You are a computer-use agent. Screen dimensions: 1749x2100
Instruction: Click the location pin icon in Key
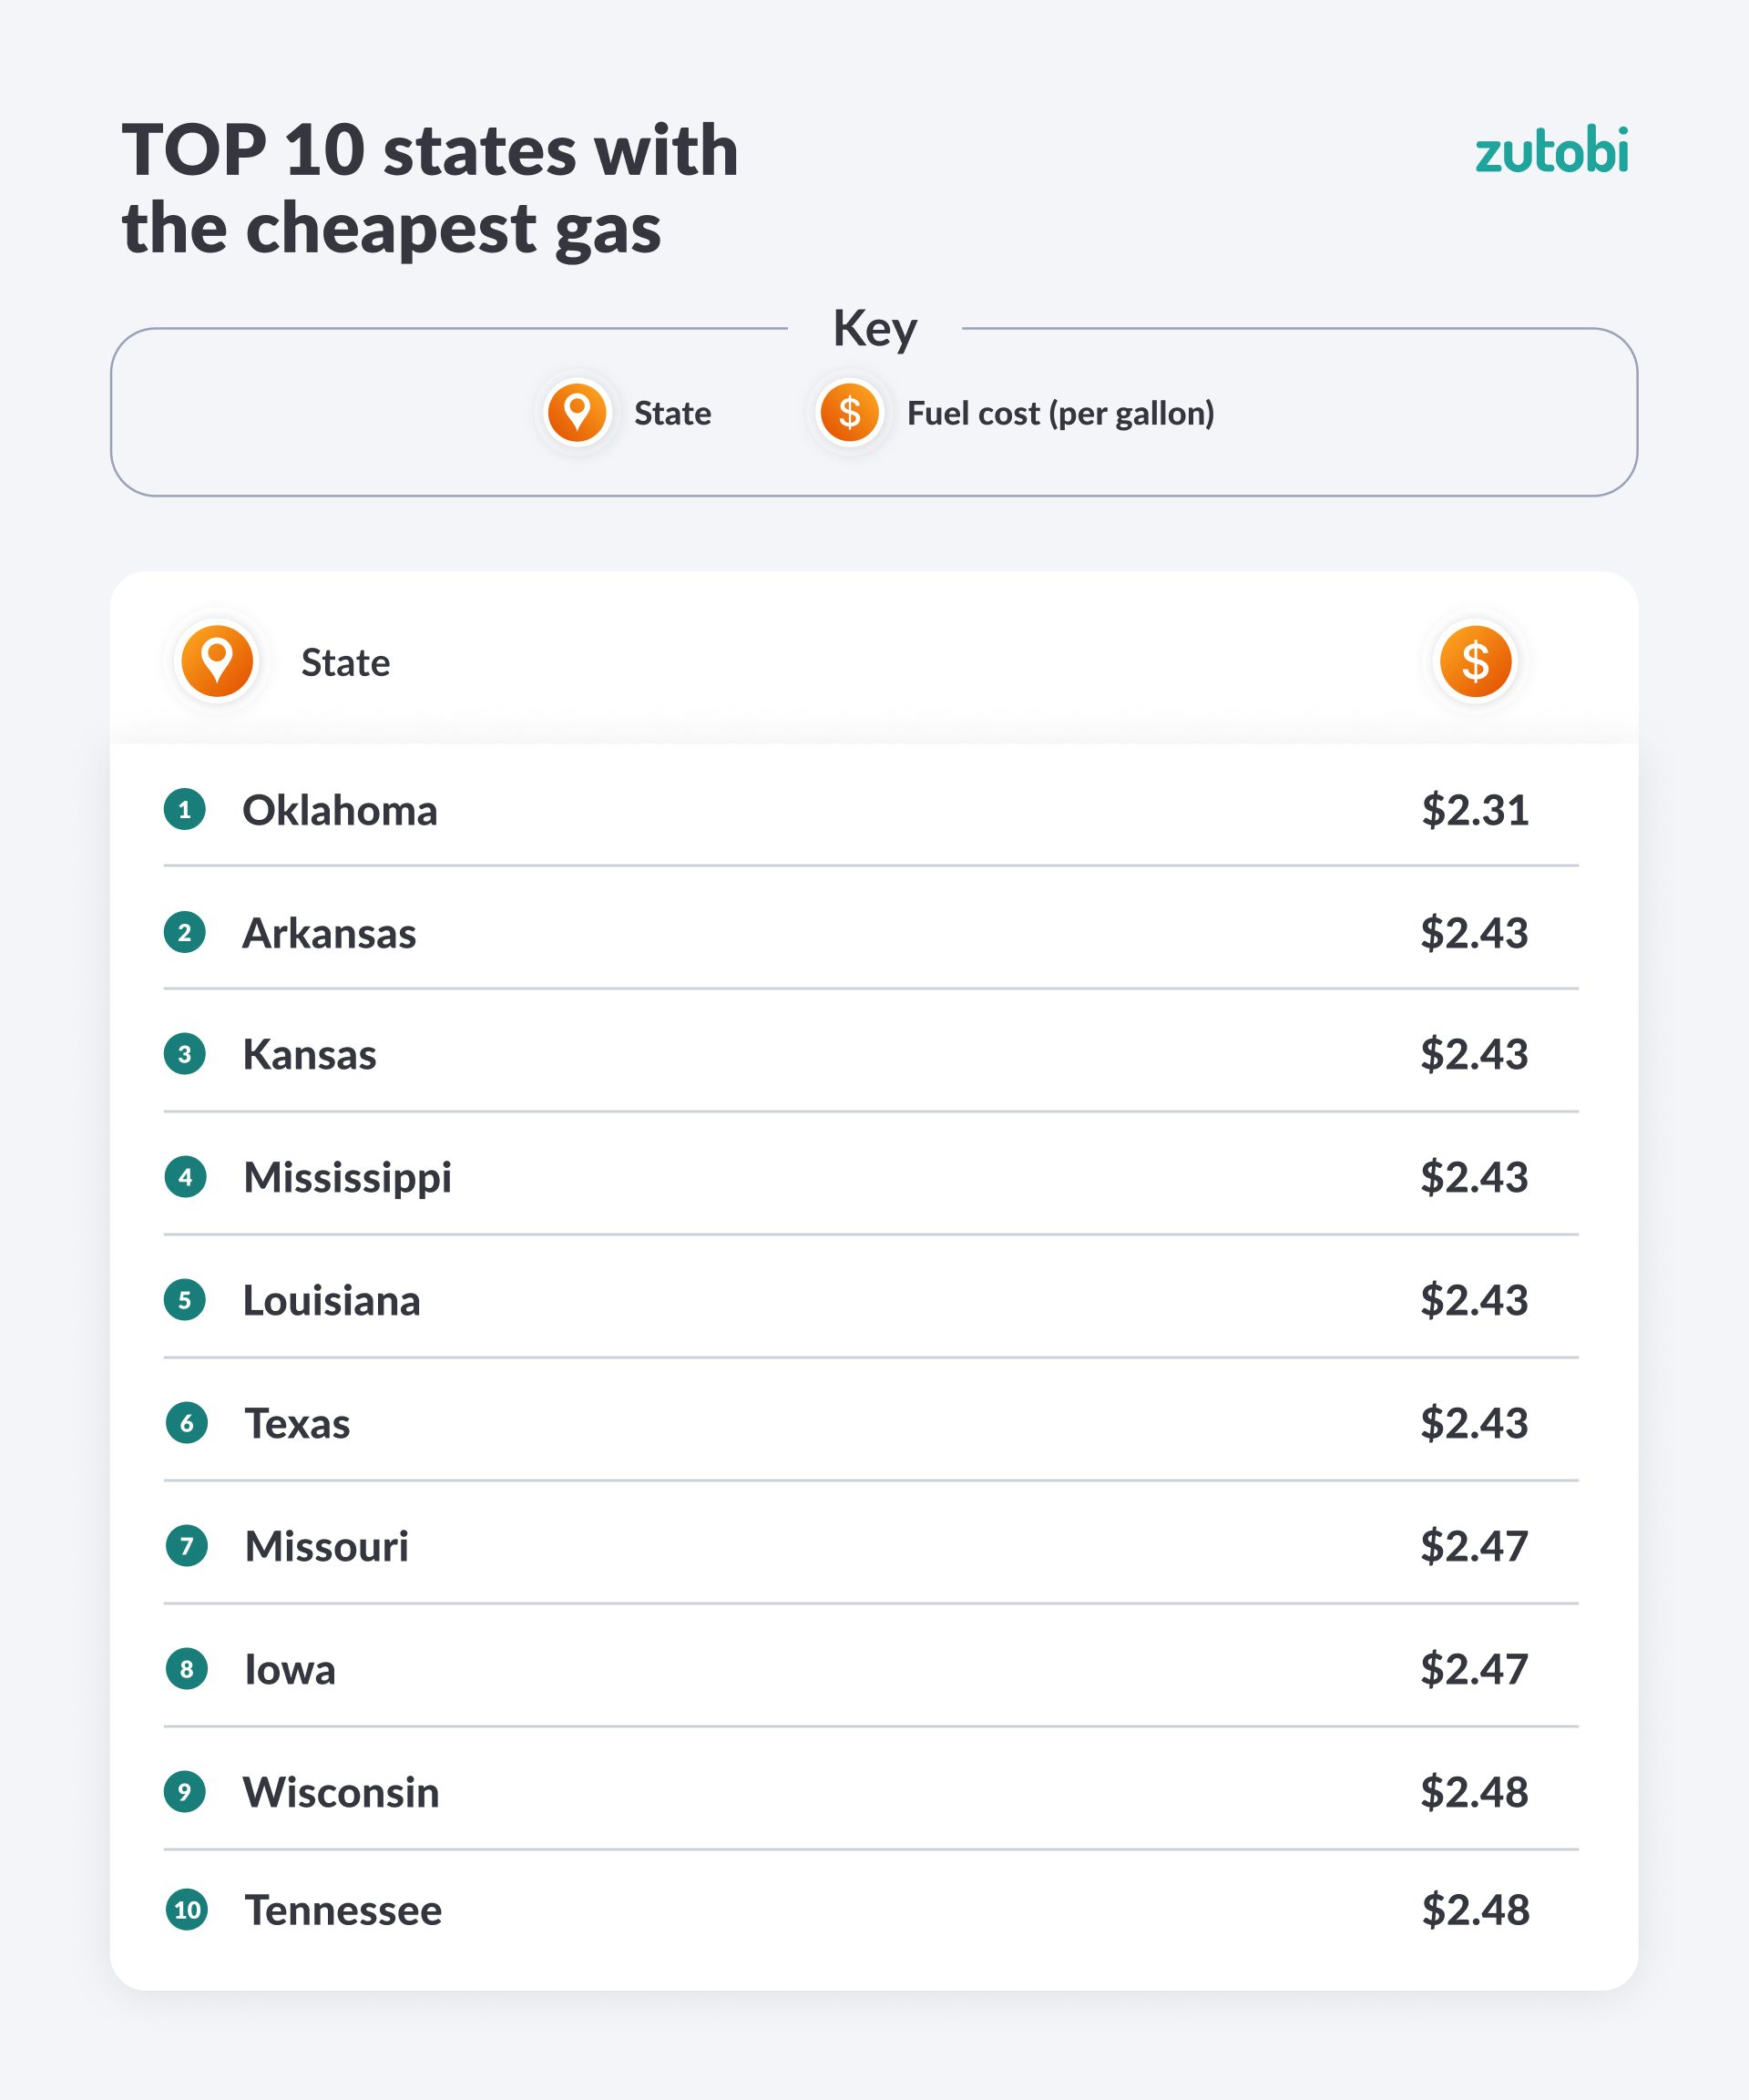pyautogui.click(x=577, y=412)
